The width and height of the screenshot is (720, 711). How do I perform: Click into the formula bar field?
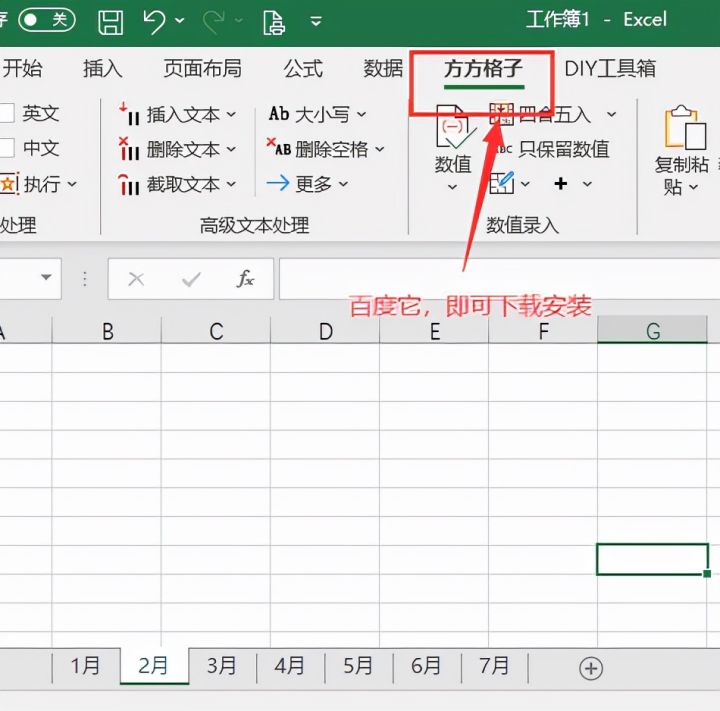click(x=499, y=279)
